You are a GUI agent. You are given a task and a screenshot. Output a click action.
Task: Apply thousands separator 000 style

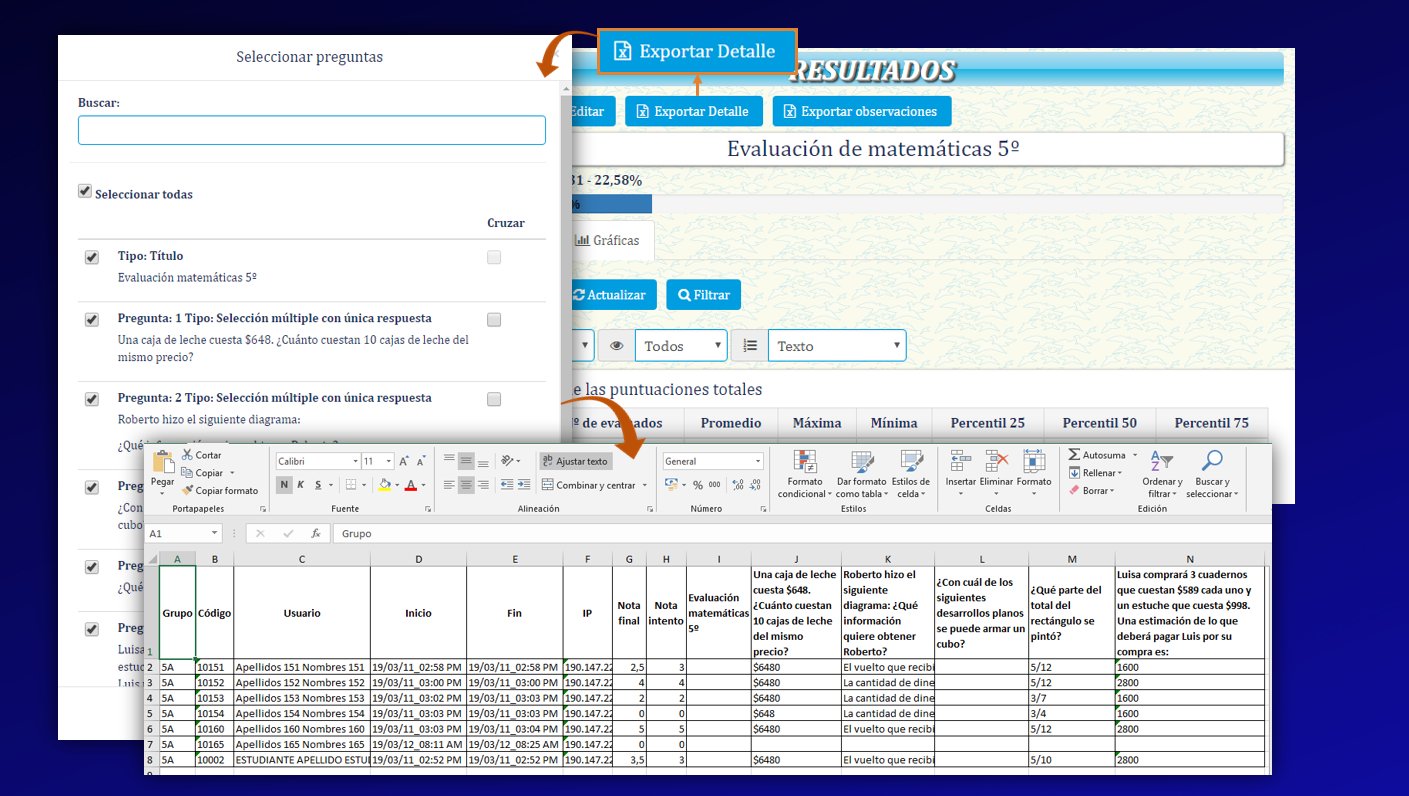coord(714,485)
